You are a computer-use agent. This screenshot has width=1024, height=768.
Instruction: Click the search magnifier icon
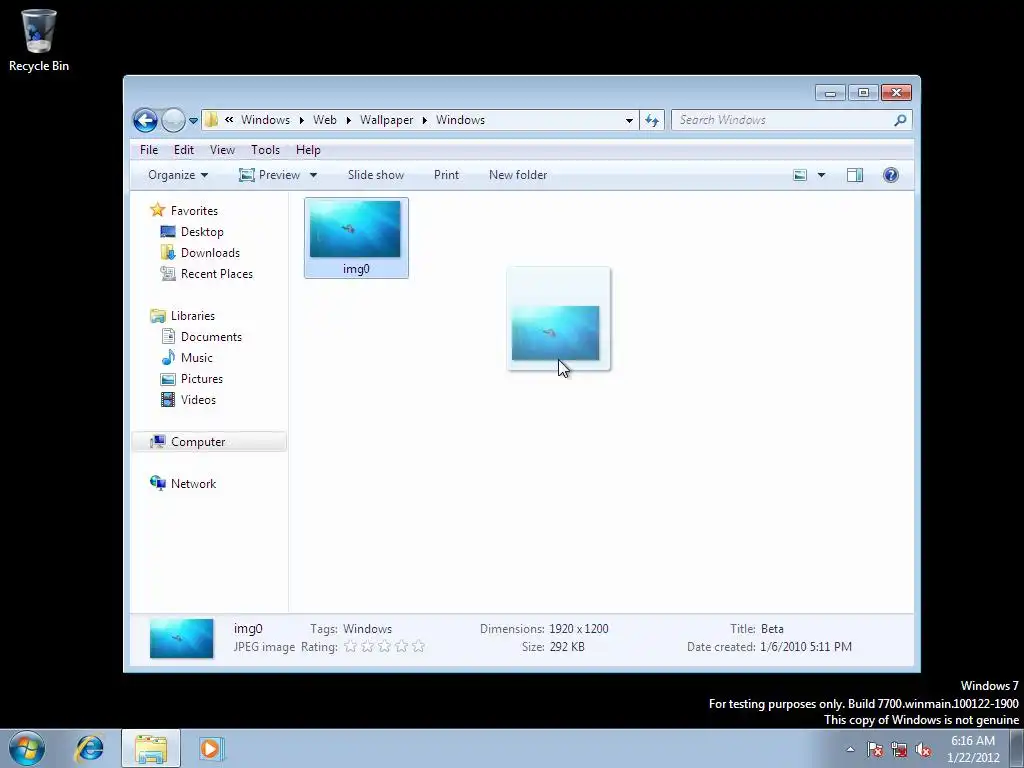point(901,120)
